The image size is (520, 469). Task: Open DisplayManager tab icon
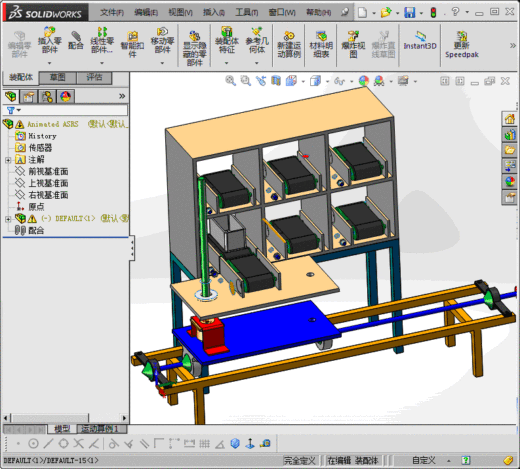click(x=65, y=97)
